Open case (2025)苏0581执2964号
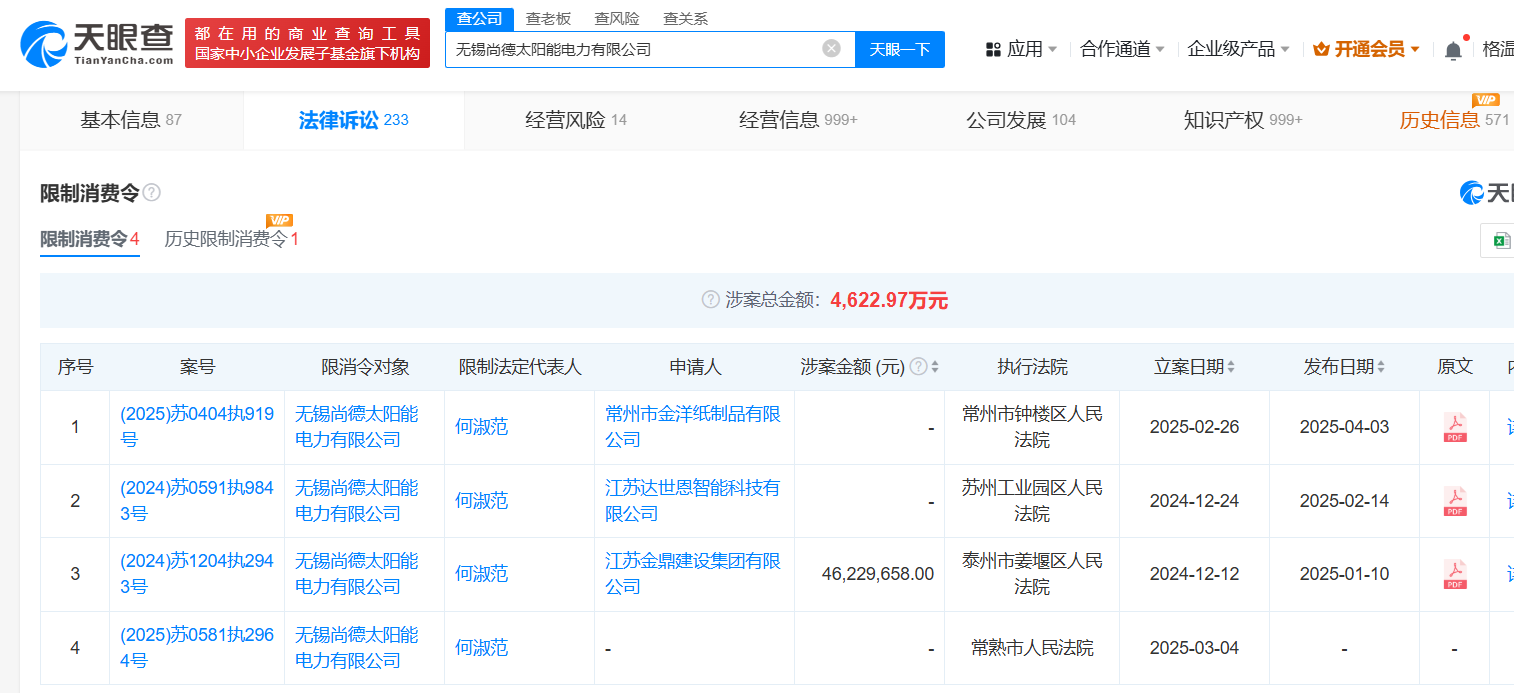 (x=197, y=648)
